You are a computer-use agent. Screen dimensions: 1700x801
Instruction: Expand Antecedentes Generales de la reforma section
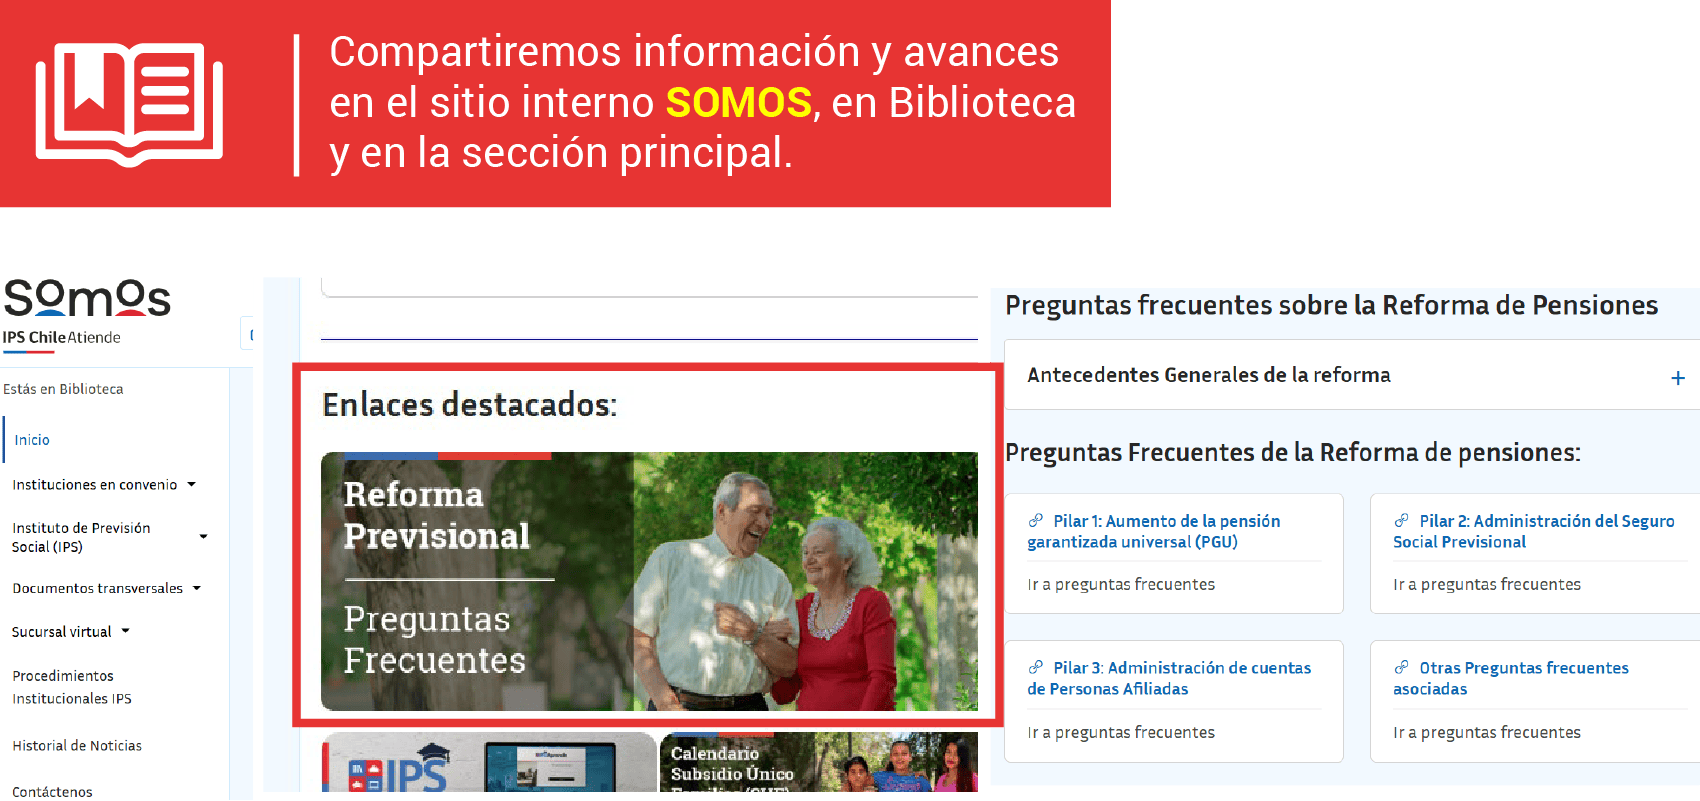1209,375
